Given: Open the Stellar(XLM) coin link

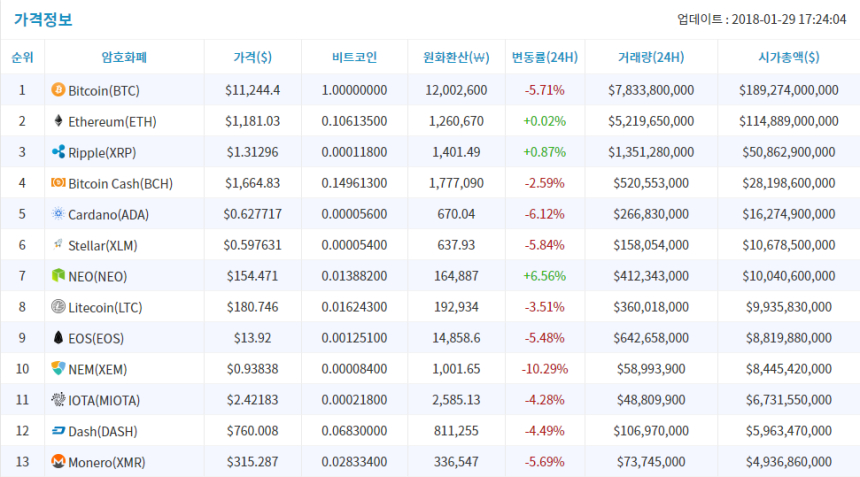Looking at the screenshot, I should pos(104,245).
